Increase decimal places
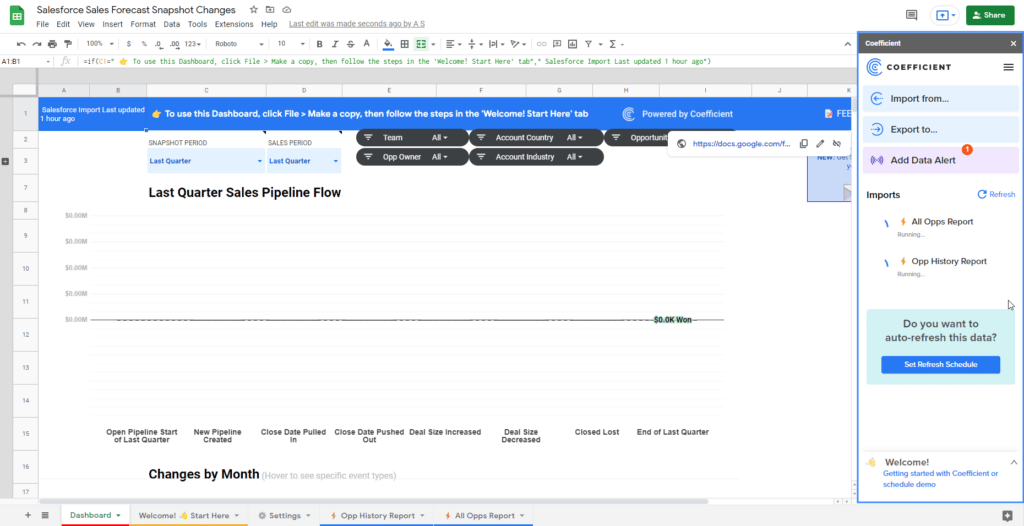The height and width of the screenshot is (526, 1024). click(x=174, y=44)
